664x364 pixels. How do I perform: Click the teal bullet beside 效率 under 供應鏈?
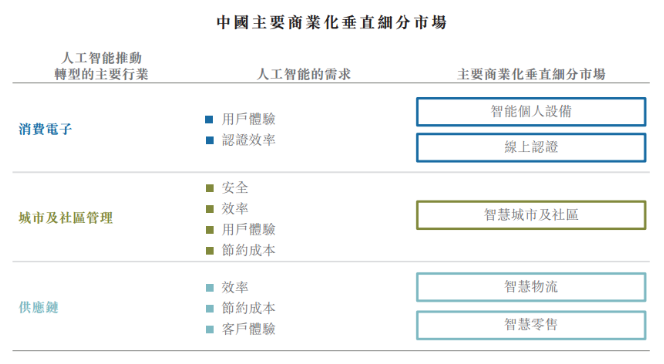point(210,288)
